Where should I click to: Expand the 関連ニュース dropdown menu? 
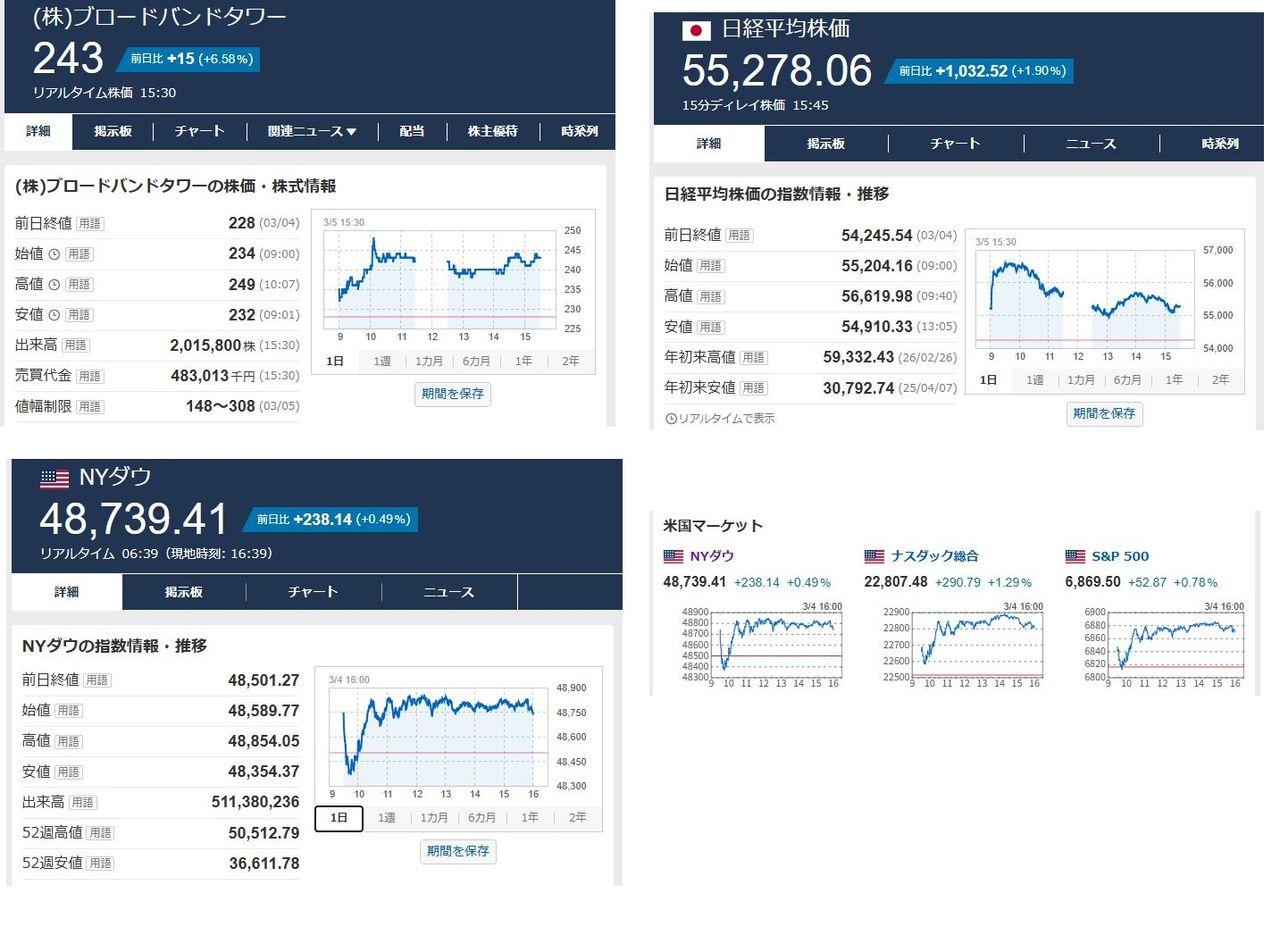(x=312, y=131)
